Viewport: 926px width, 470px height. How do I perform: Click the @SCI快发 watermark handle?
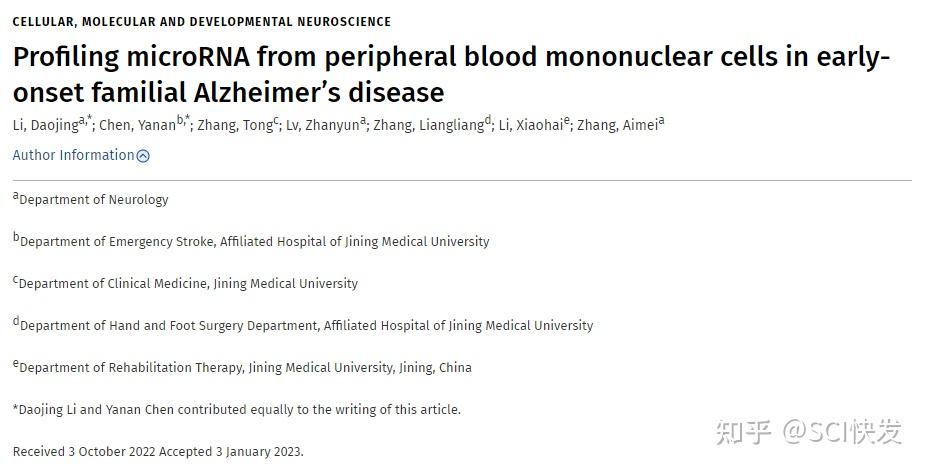[x=843, y=432]
